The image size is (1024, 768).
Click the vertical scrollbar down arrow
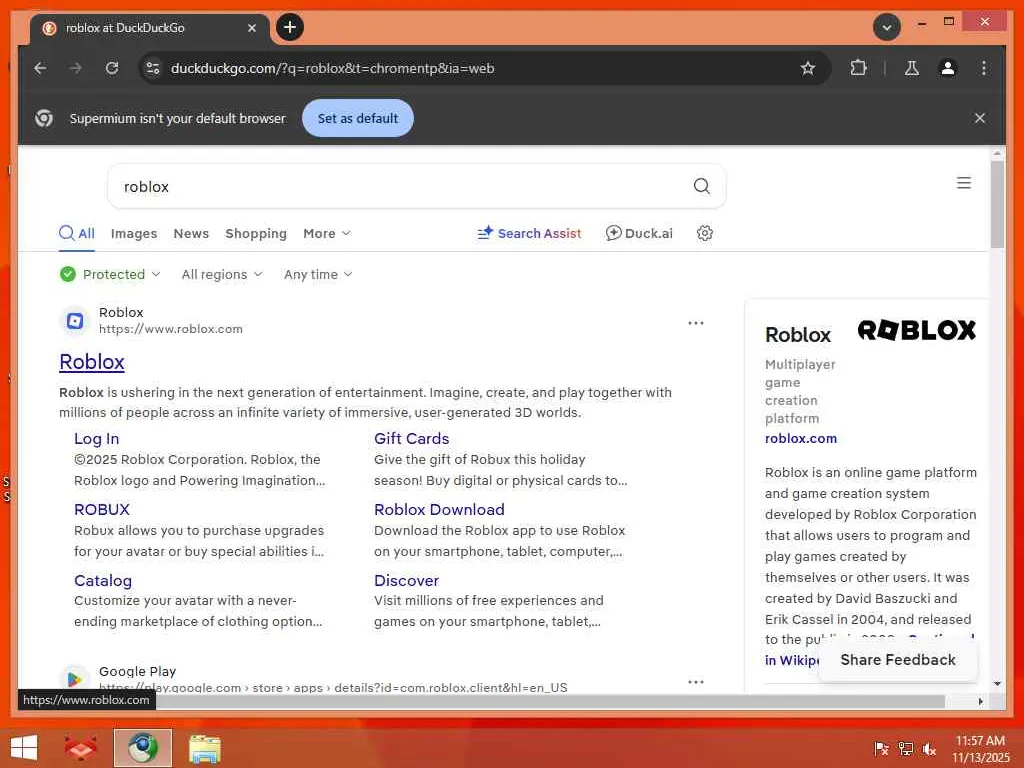coord(997,684)
